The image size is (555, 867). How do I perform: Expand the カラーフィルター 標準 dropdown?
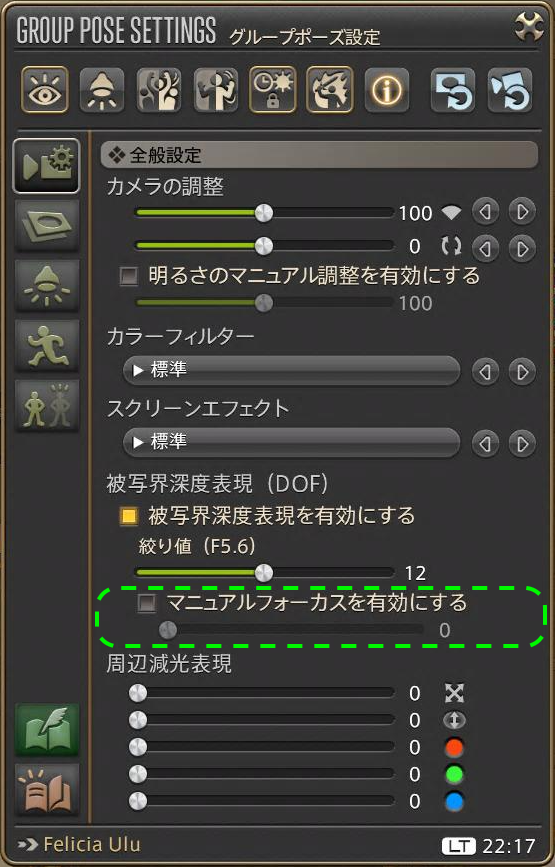click(291, 370)
